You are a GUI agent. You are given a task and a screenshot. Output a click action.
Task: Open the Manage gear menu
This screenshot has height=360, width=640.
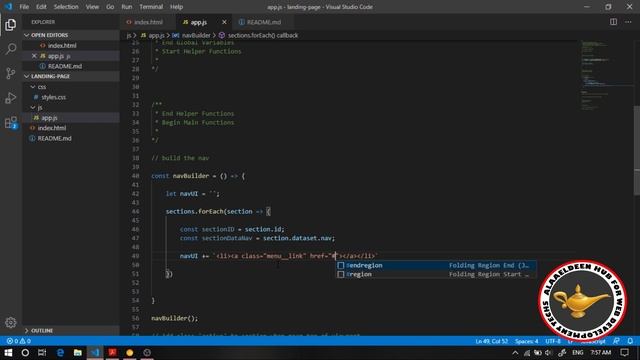(x=11, y=322)
